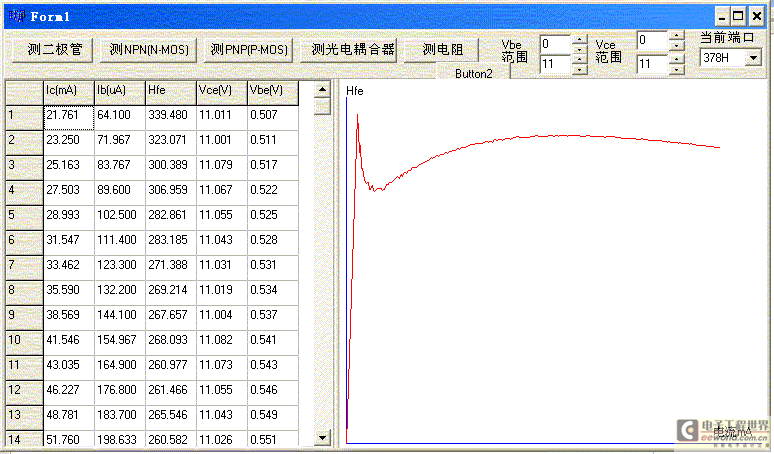Select row header 7 in the table
The width and height of the screenshot is (774, 454).
(24, 267)
